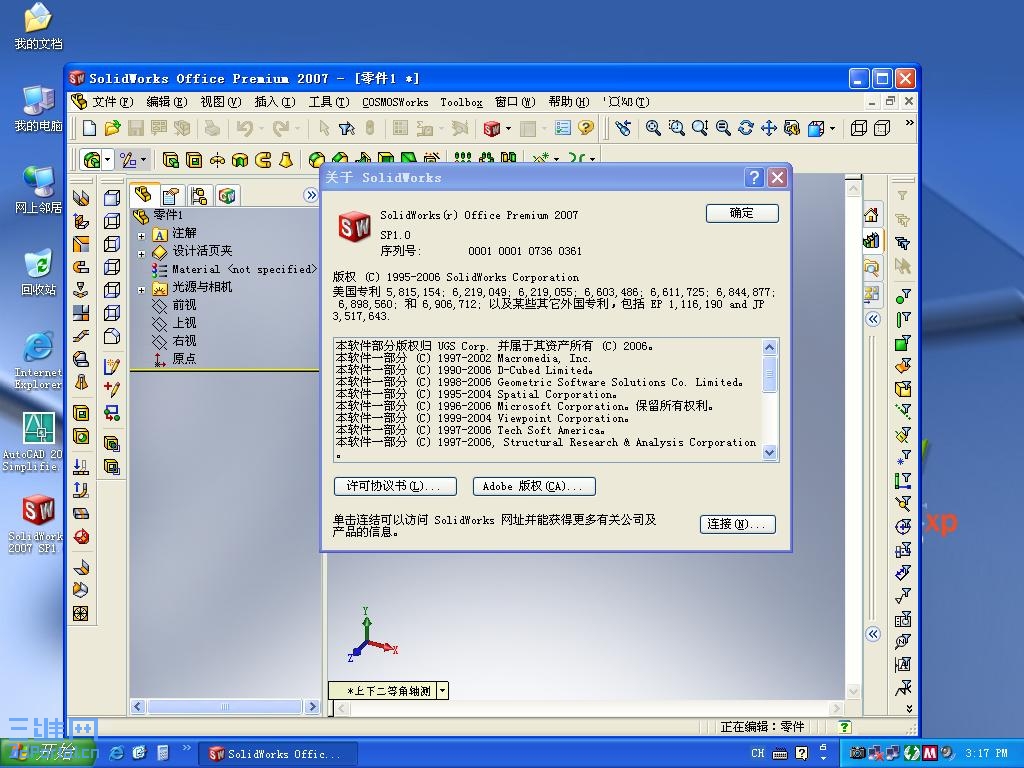The width and height of the screenshot is (1024, 768).
Task: Click the selection filter funnel icon beside cursor
Action: point(347,128)
